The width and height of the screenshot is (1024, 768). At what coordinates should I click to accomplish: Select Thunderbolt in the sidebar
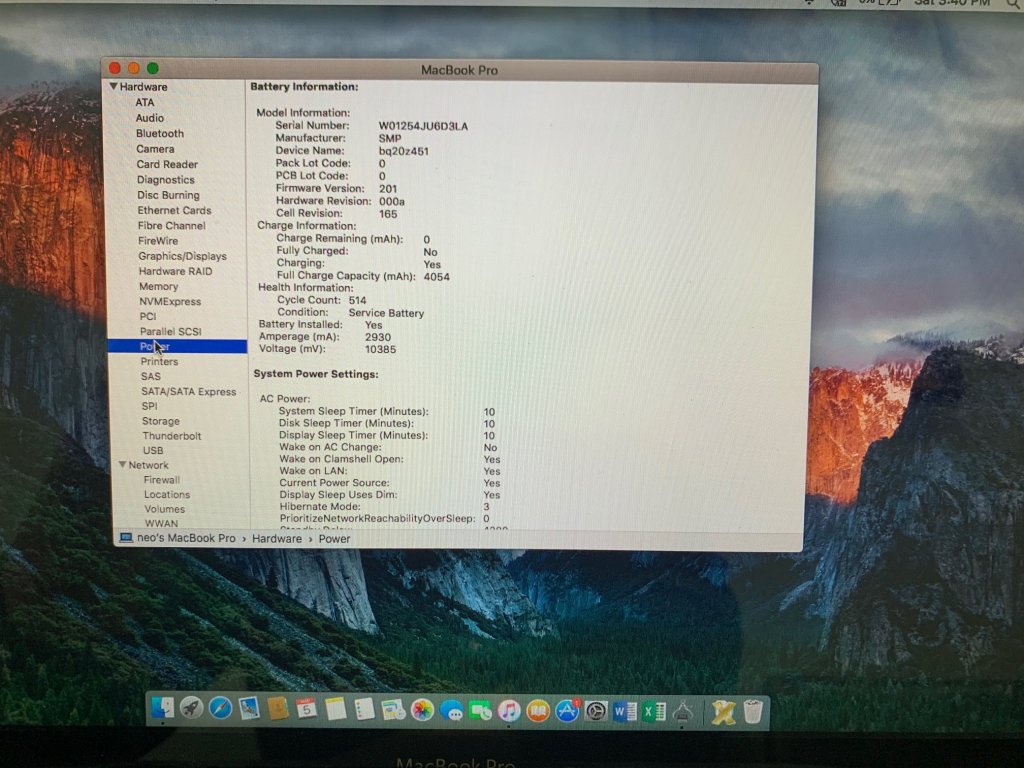172,436
